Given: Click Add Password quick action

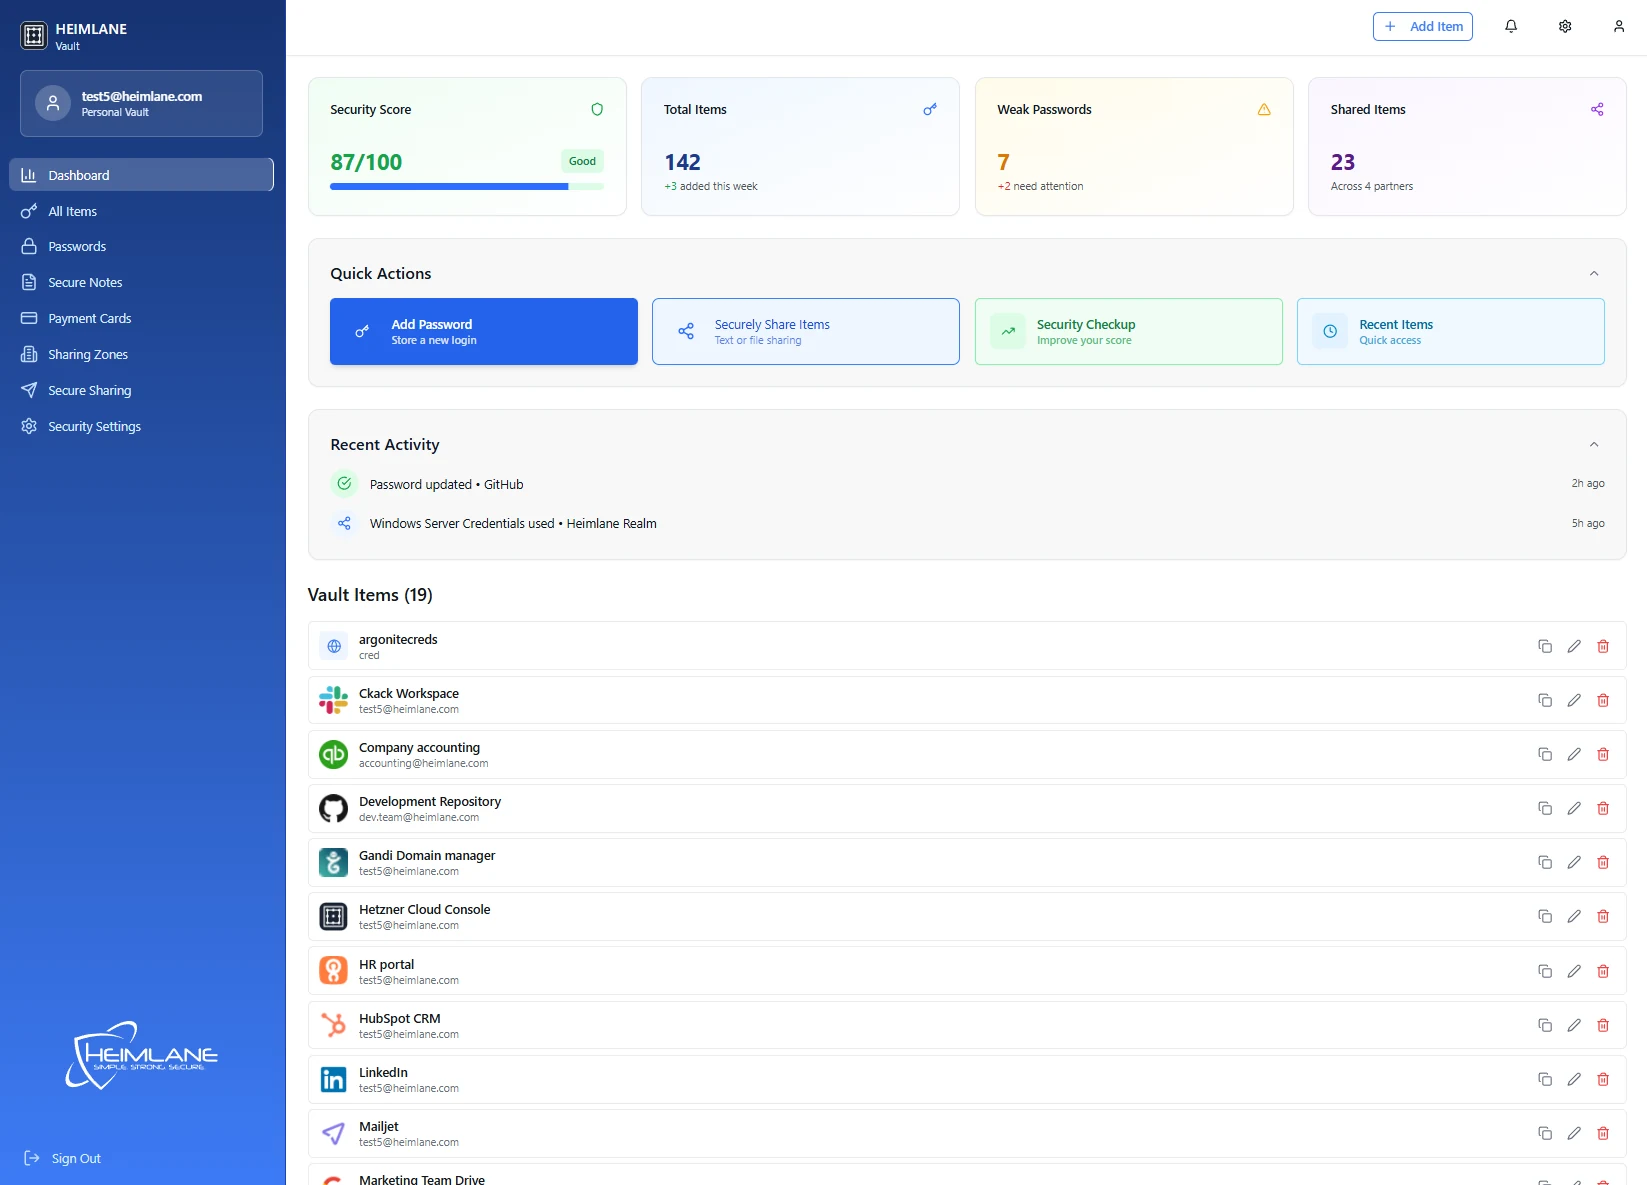Looking at the screenshot, I should (484, 331).
